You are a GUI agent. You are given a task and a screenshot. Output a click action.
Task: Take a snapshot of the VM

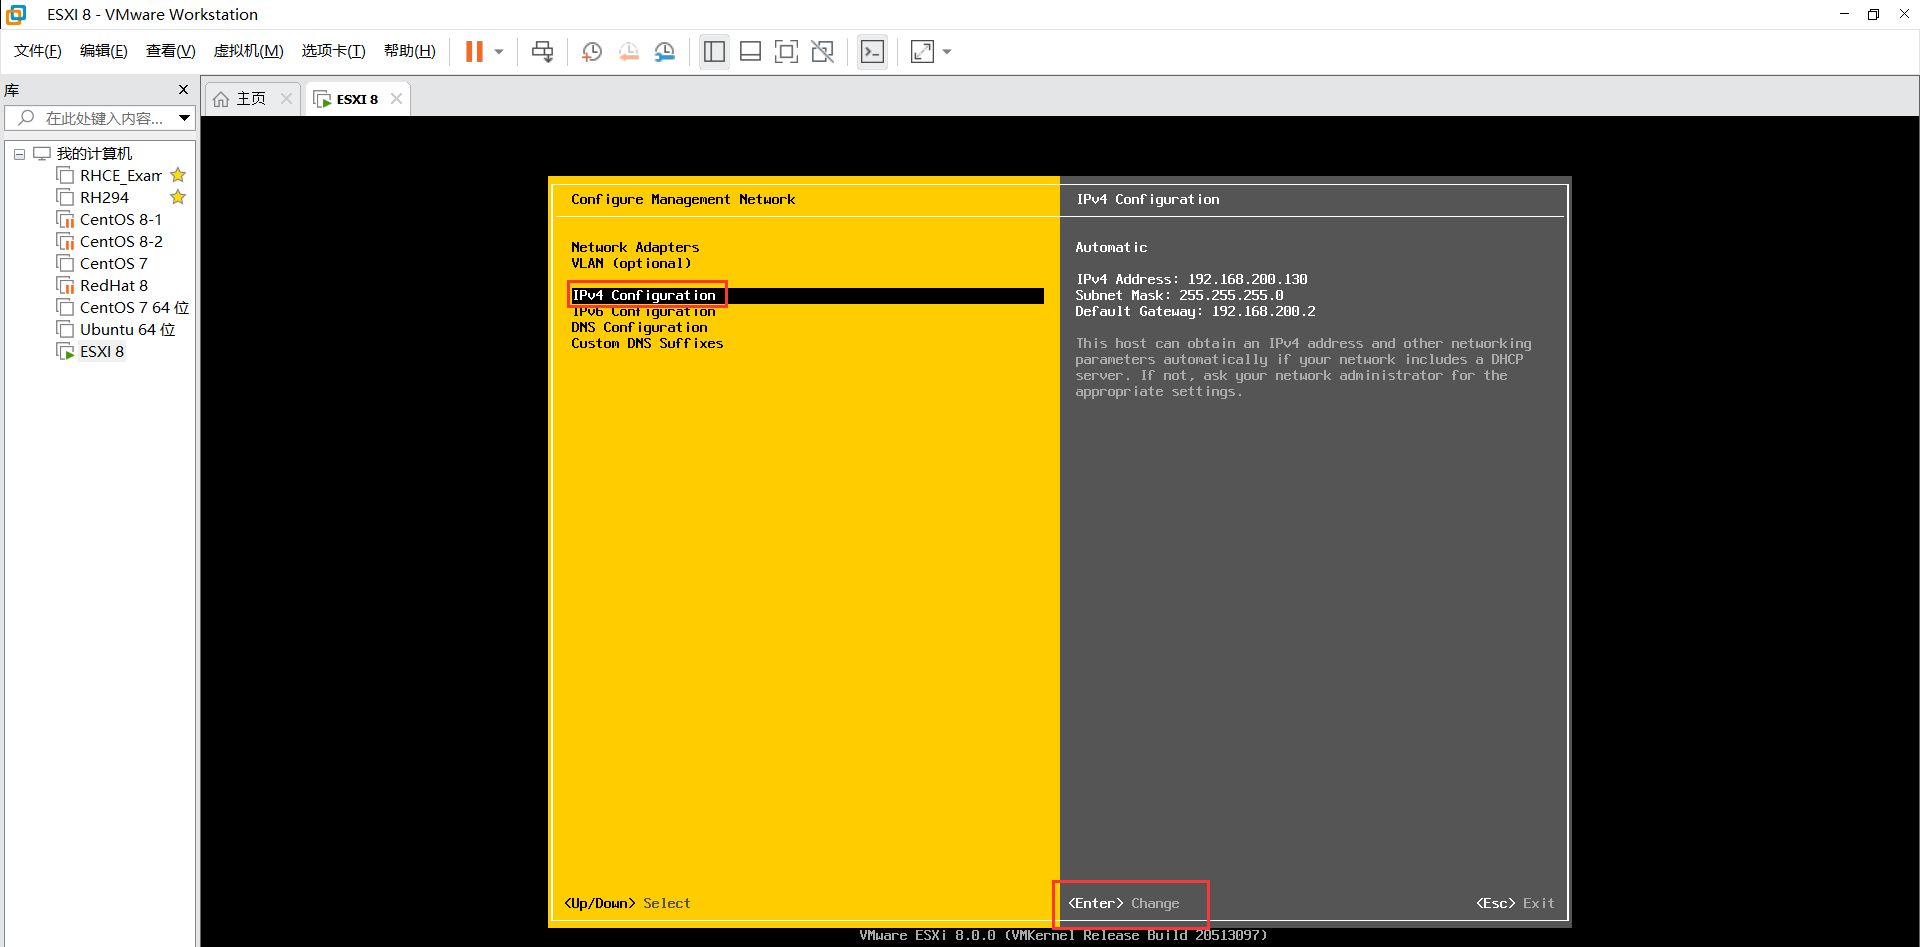[592, 52]
